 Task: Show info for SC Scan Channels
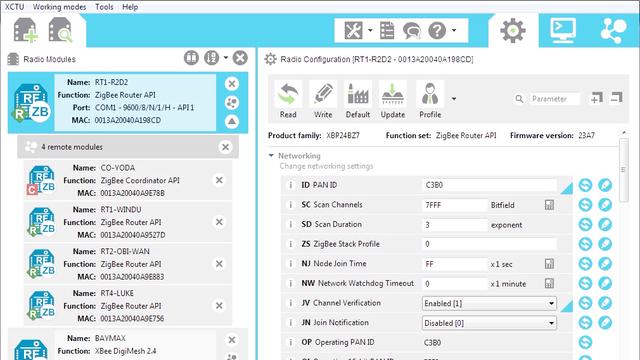[291, 204]
